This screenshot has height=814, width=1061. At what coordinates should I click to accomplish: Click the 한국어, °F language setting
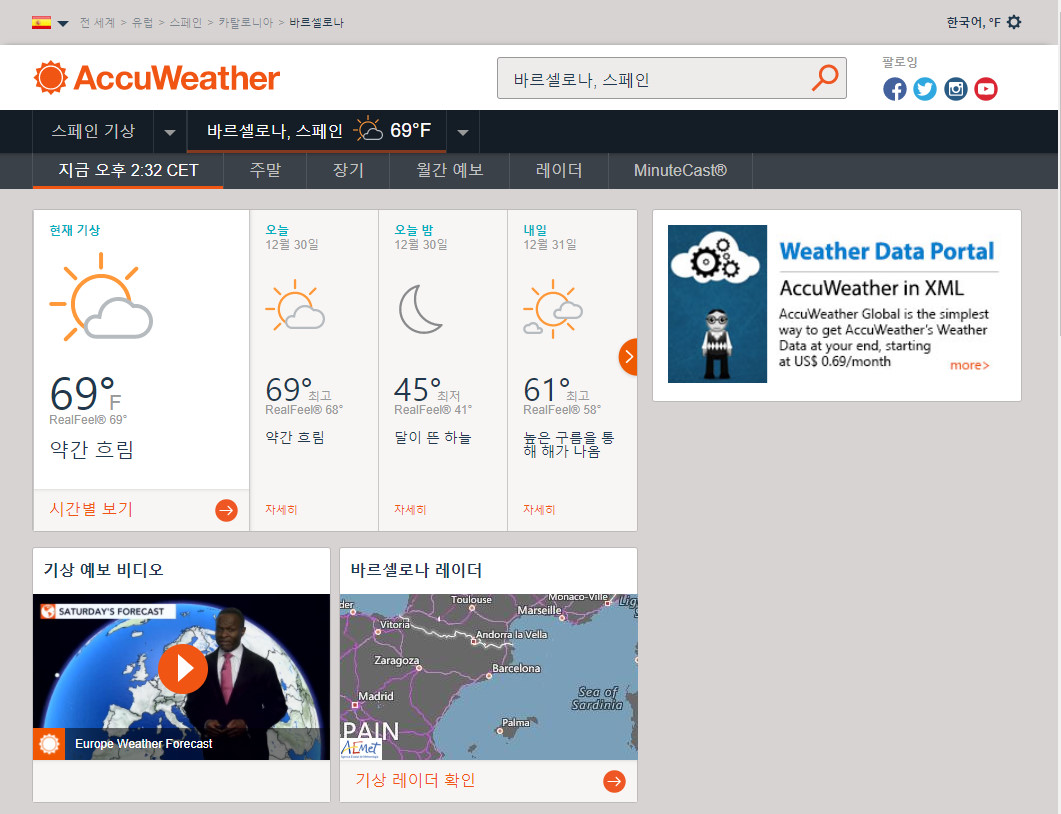point(973,22)
